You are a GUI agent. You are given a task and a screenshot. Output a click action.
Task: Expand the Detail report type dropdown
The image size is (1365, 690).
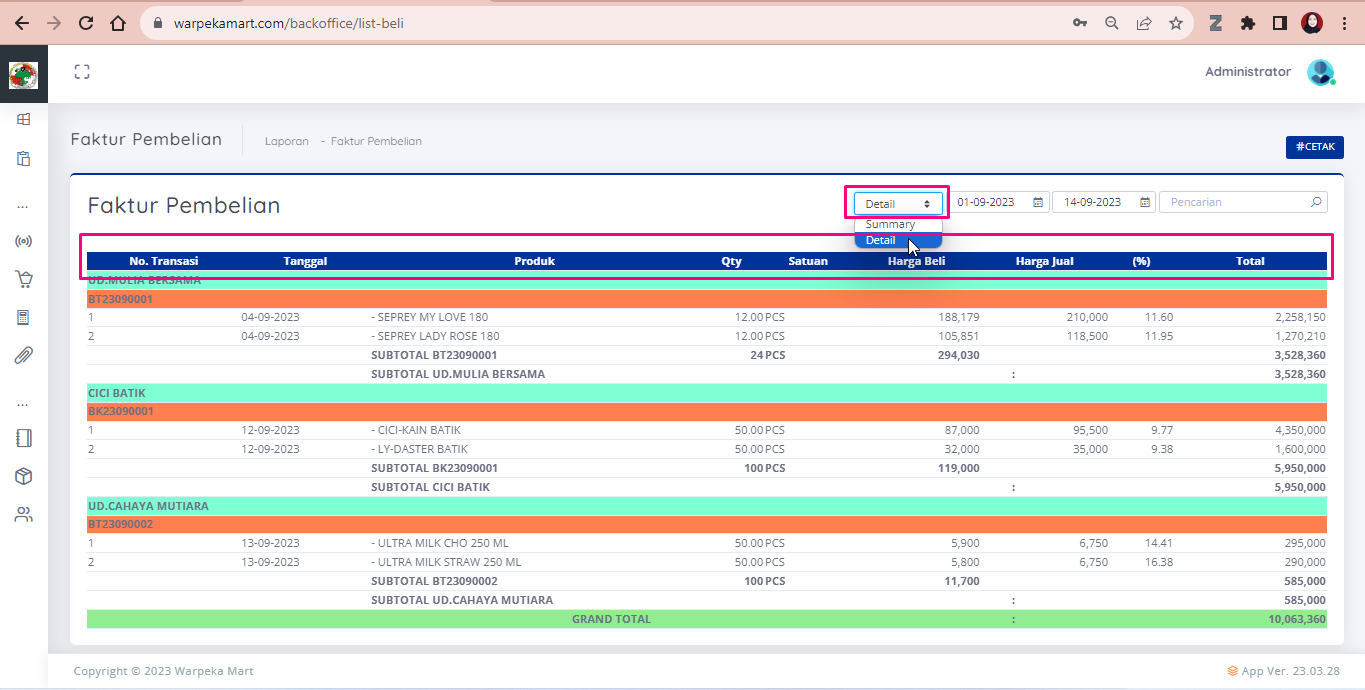point(898,203)
